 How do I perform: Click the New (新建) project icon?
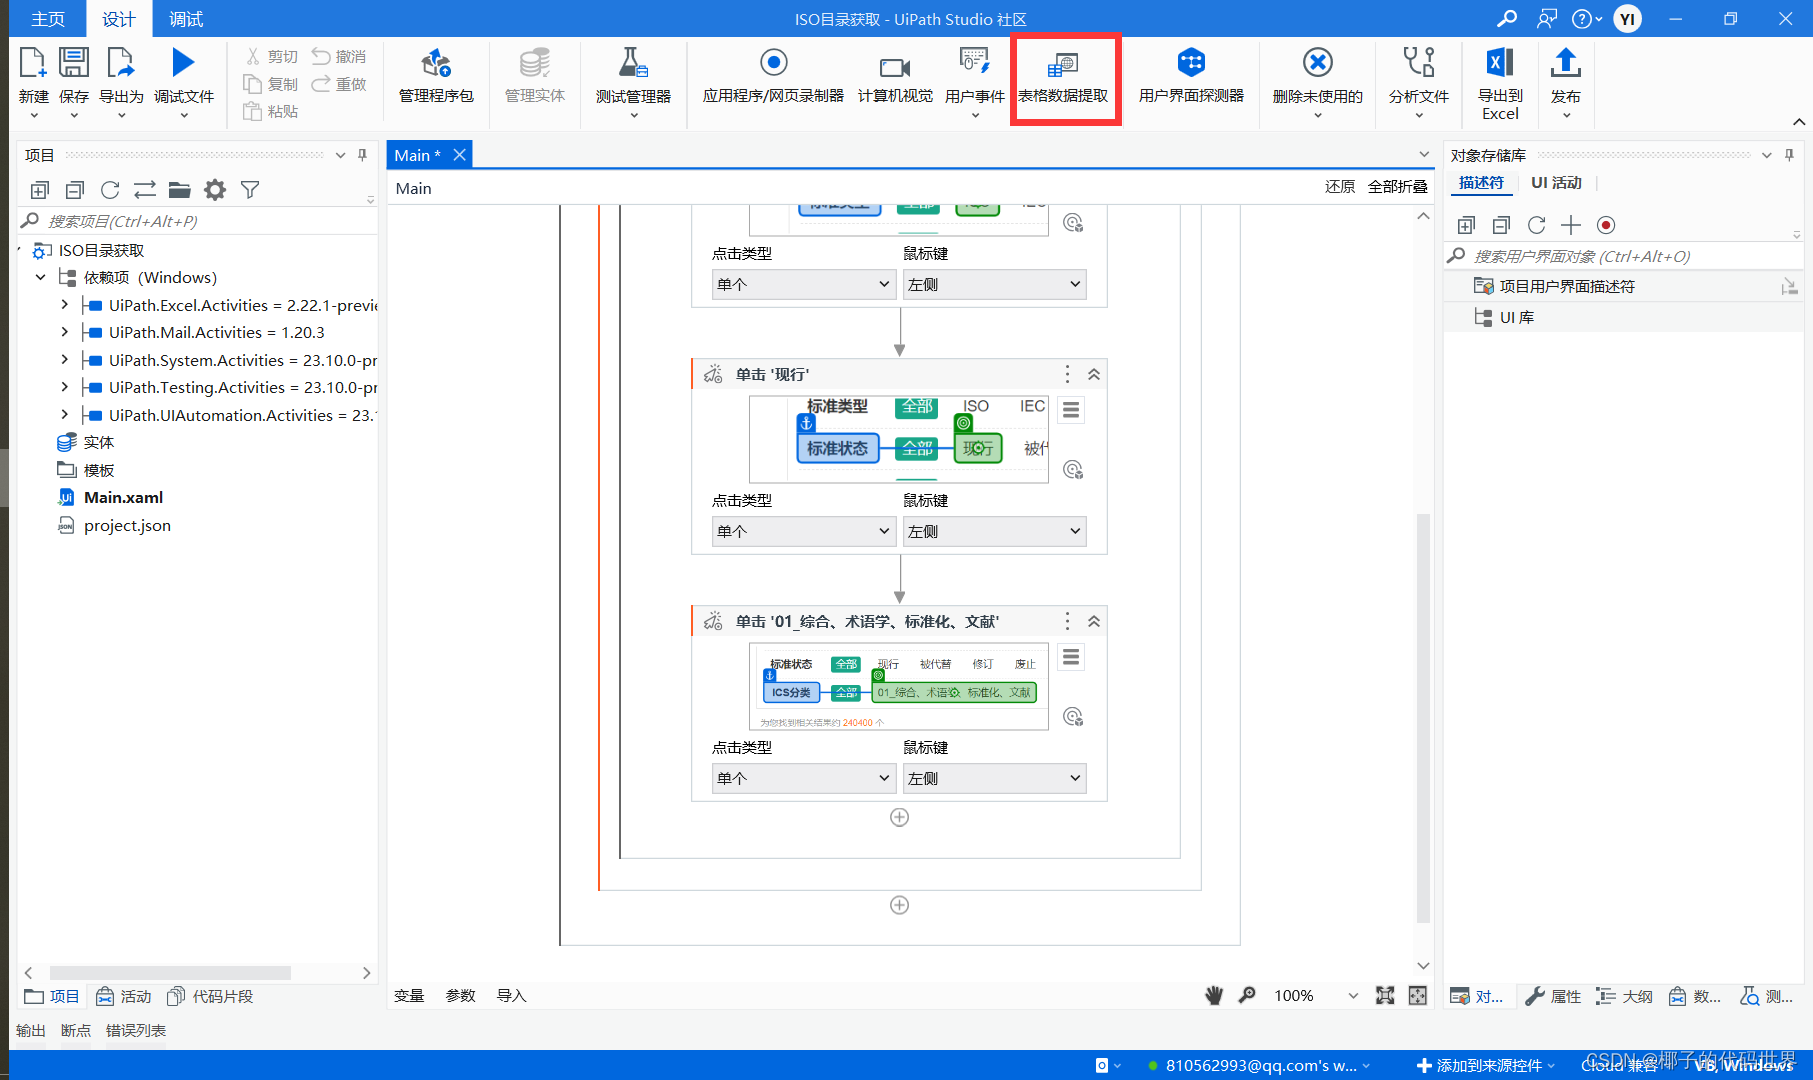33,64
